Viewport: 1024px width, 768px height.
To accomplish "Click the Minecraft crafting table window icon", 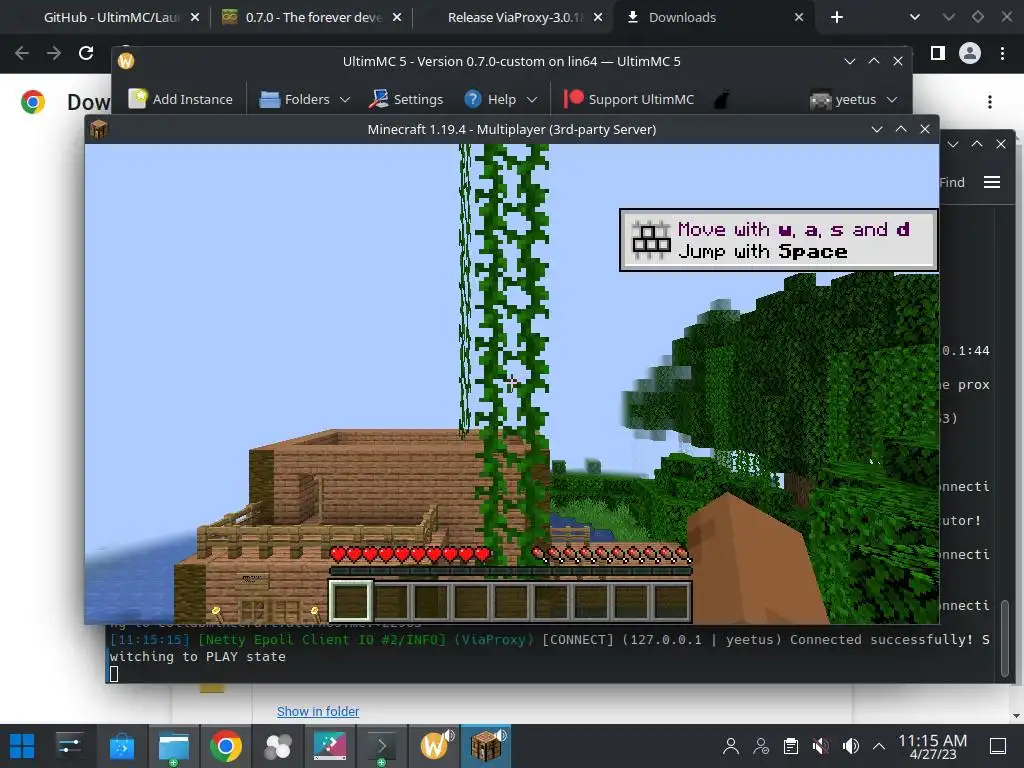I will tap(99, 129).
